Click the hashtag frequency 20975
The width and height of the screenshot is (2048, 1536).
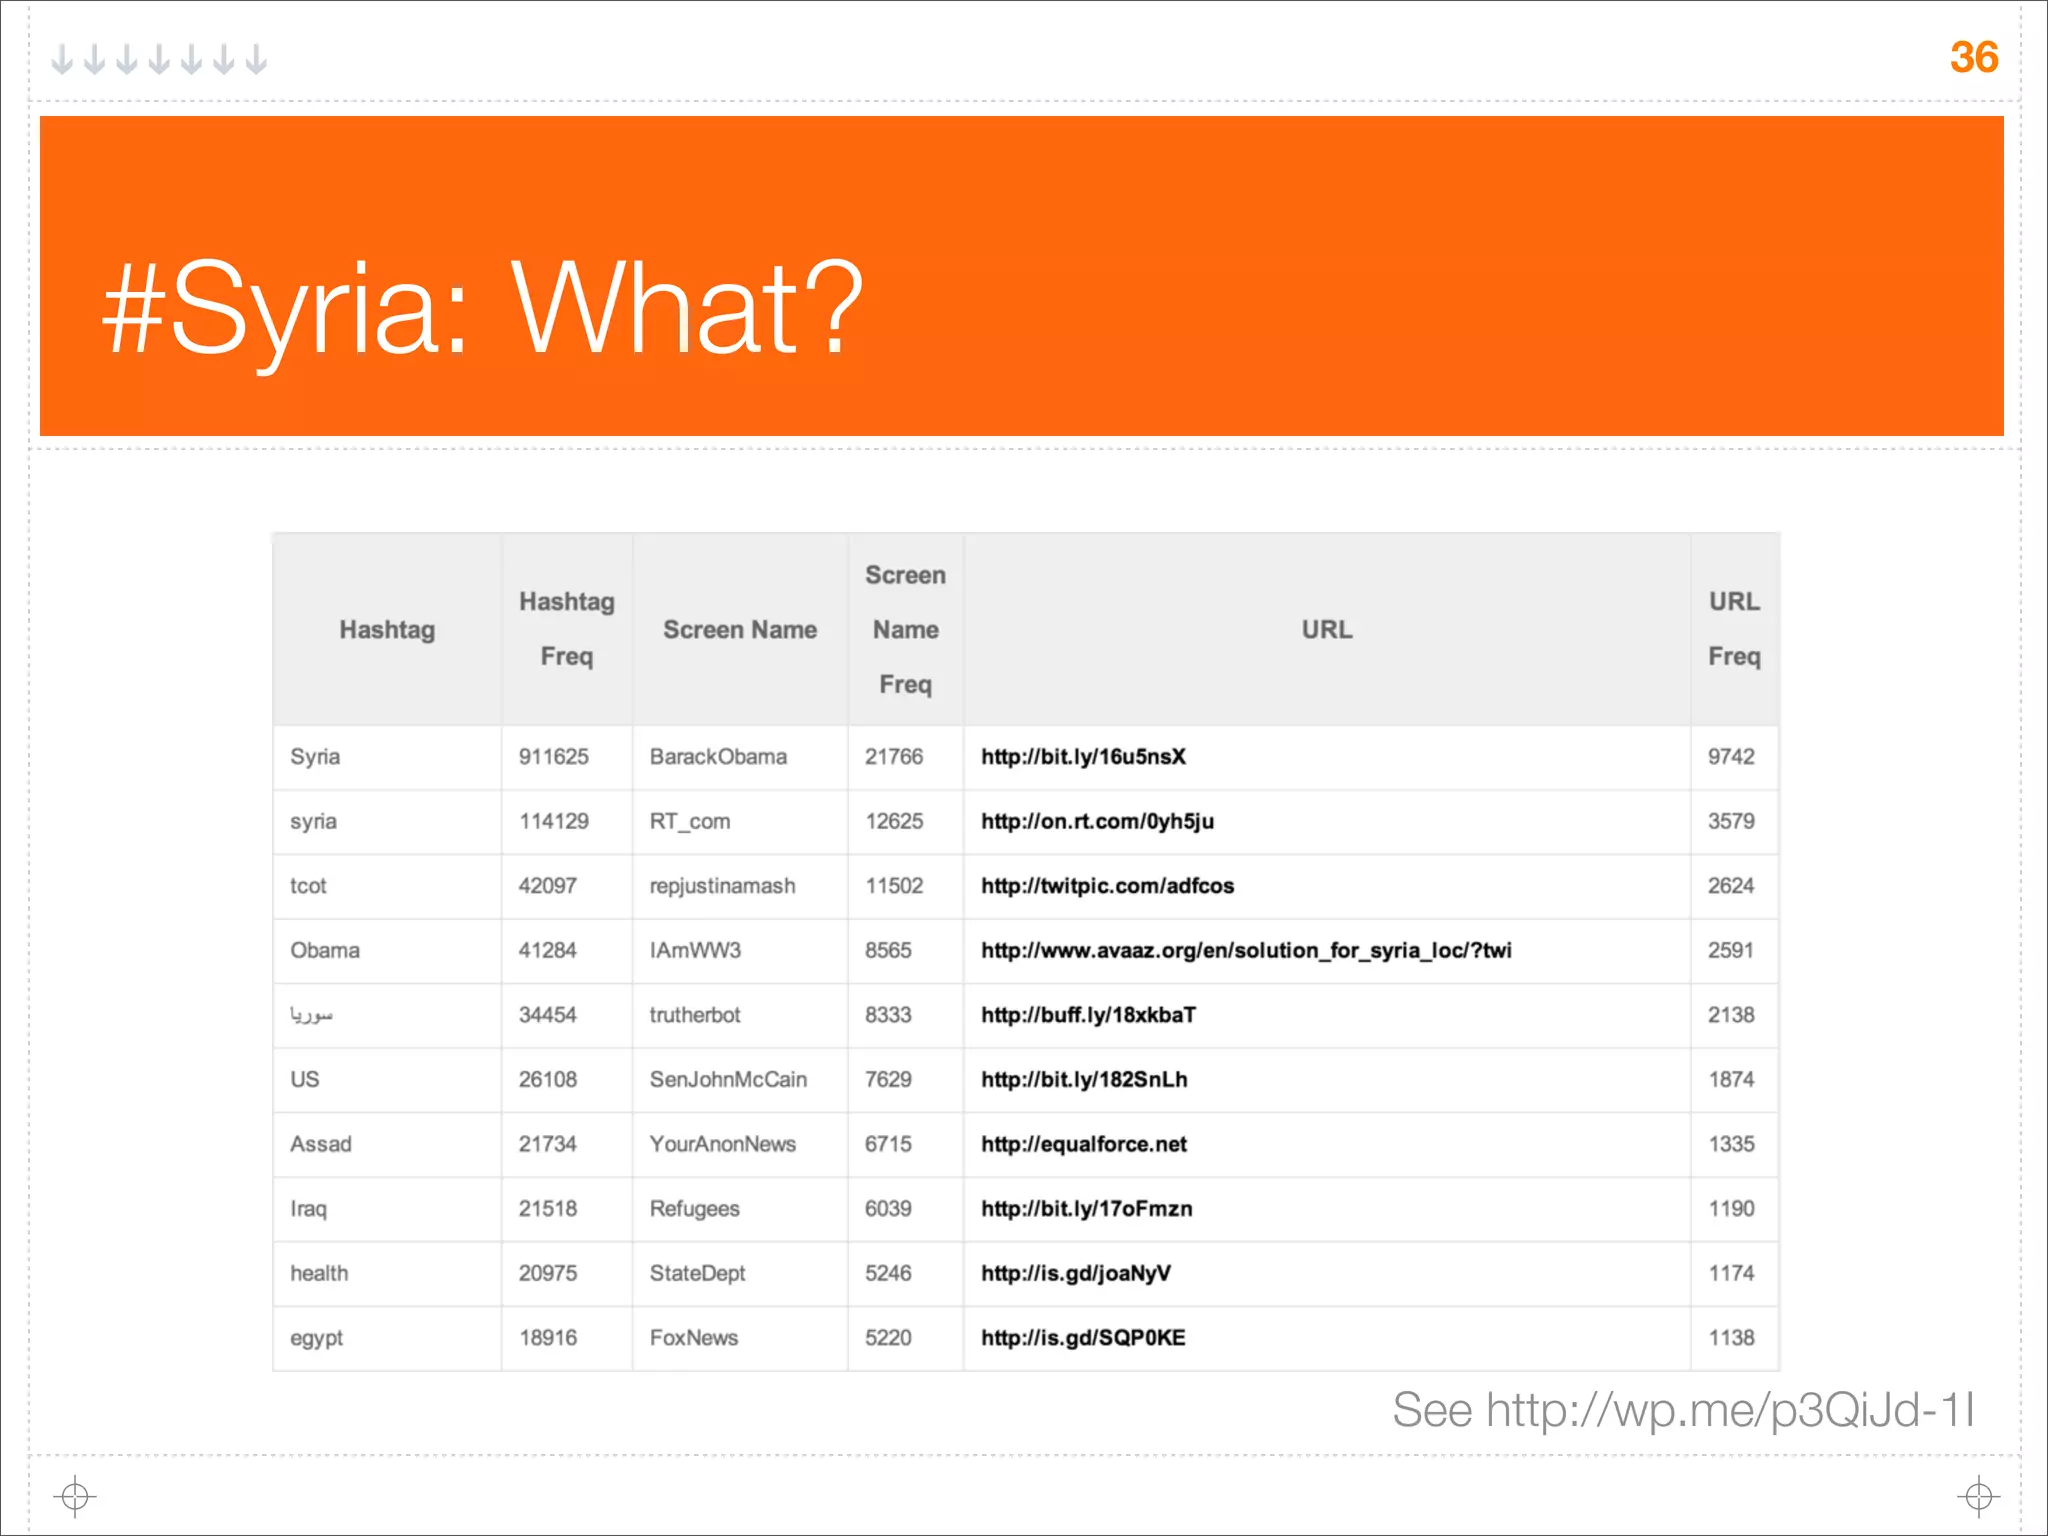click(x=547, y=1273)
